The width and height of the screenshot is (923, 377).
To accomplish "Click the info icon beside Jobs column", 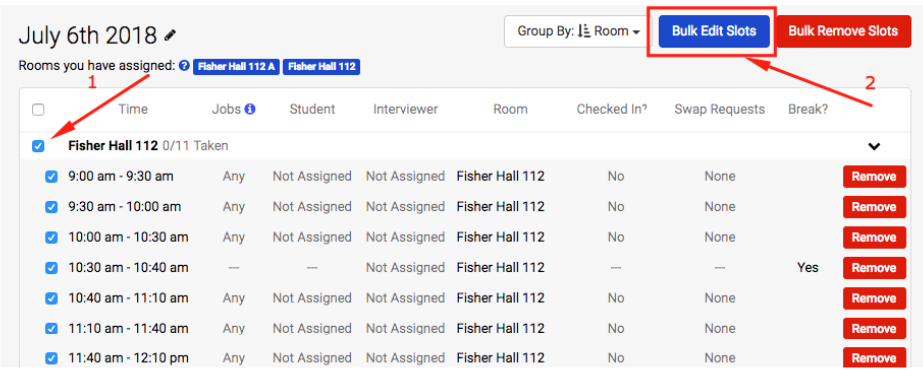I will [x=250, y=109].
